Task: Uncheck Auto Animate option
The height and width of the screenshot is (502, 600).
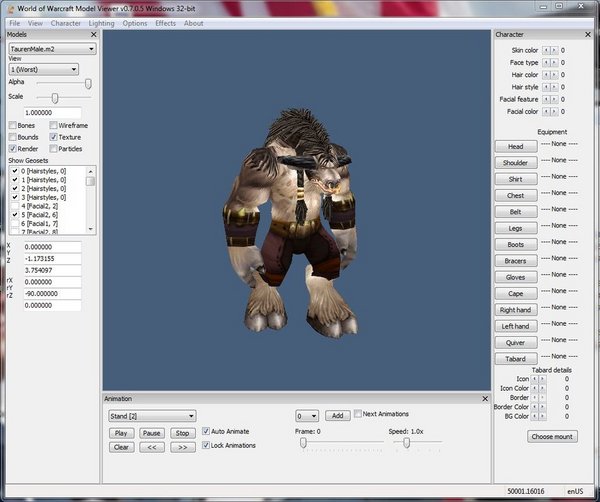Action: (x=206, y=431)
